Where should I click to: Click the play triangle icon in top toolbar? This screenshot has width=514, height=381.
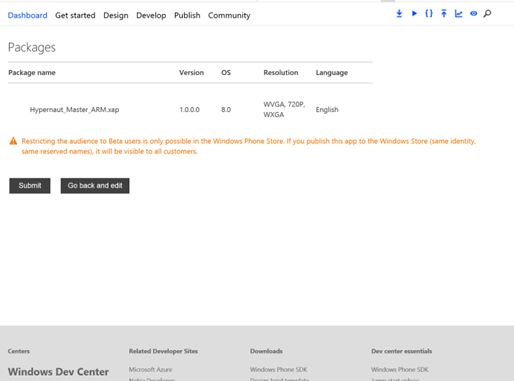pos(414,14)
